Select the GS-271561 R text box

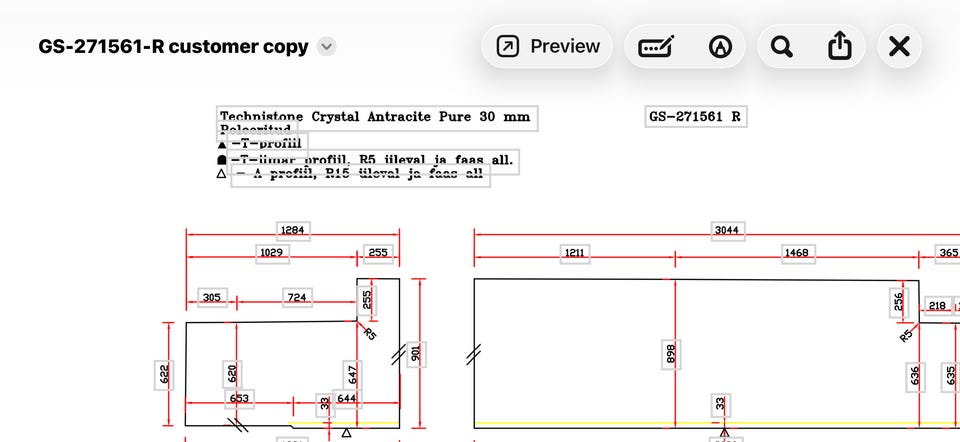(x=696, y=116)
